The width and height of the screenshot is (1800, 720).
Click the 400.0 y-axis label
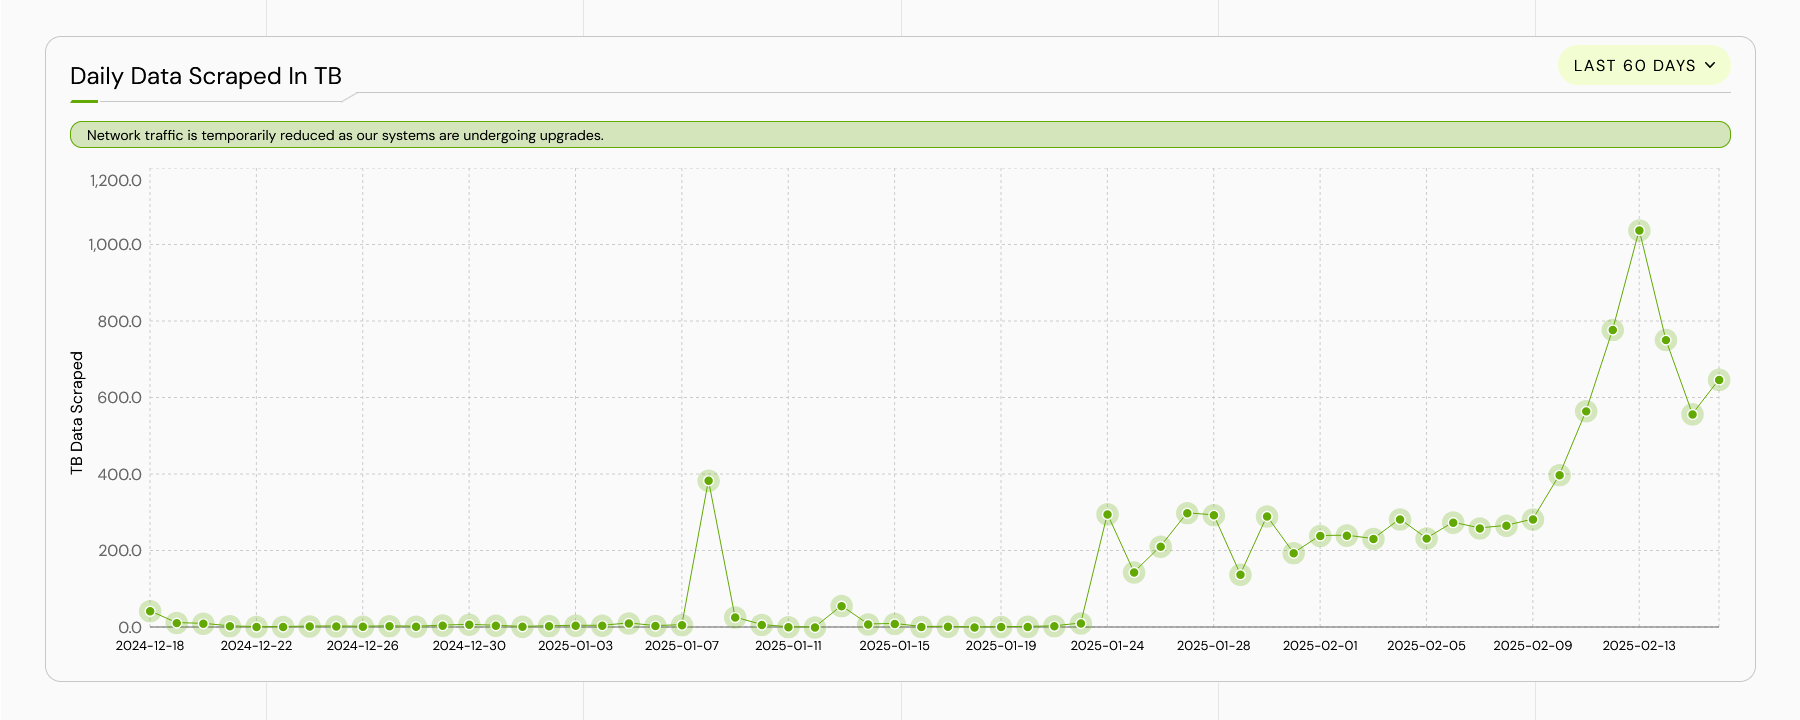(x=120, y=475)
